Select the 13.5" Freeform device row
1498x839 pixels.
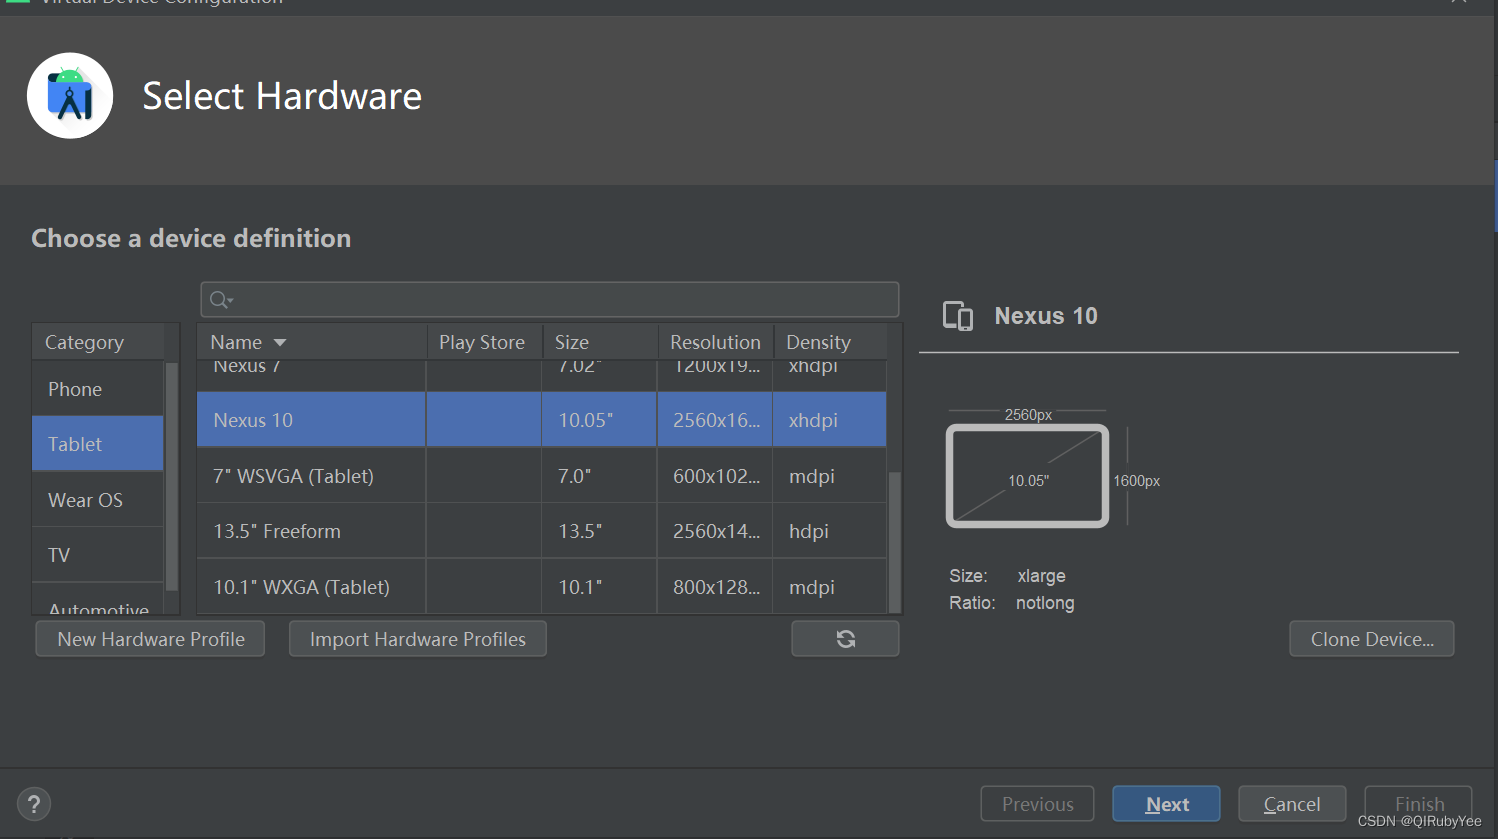541,531
